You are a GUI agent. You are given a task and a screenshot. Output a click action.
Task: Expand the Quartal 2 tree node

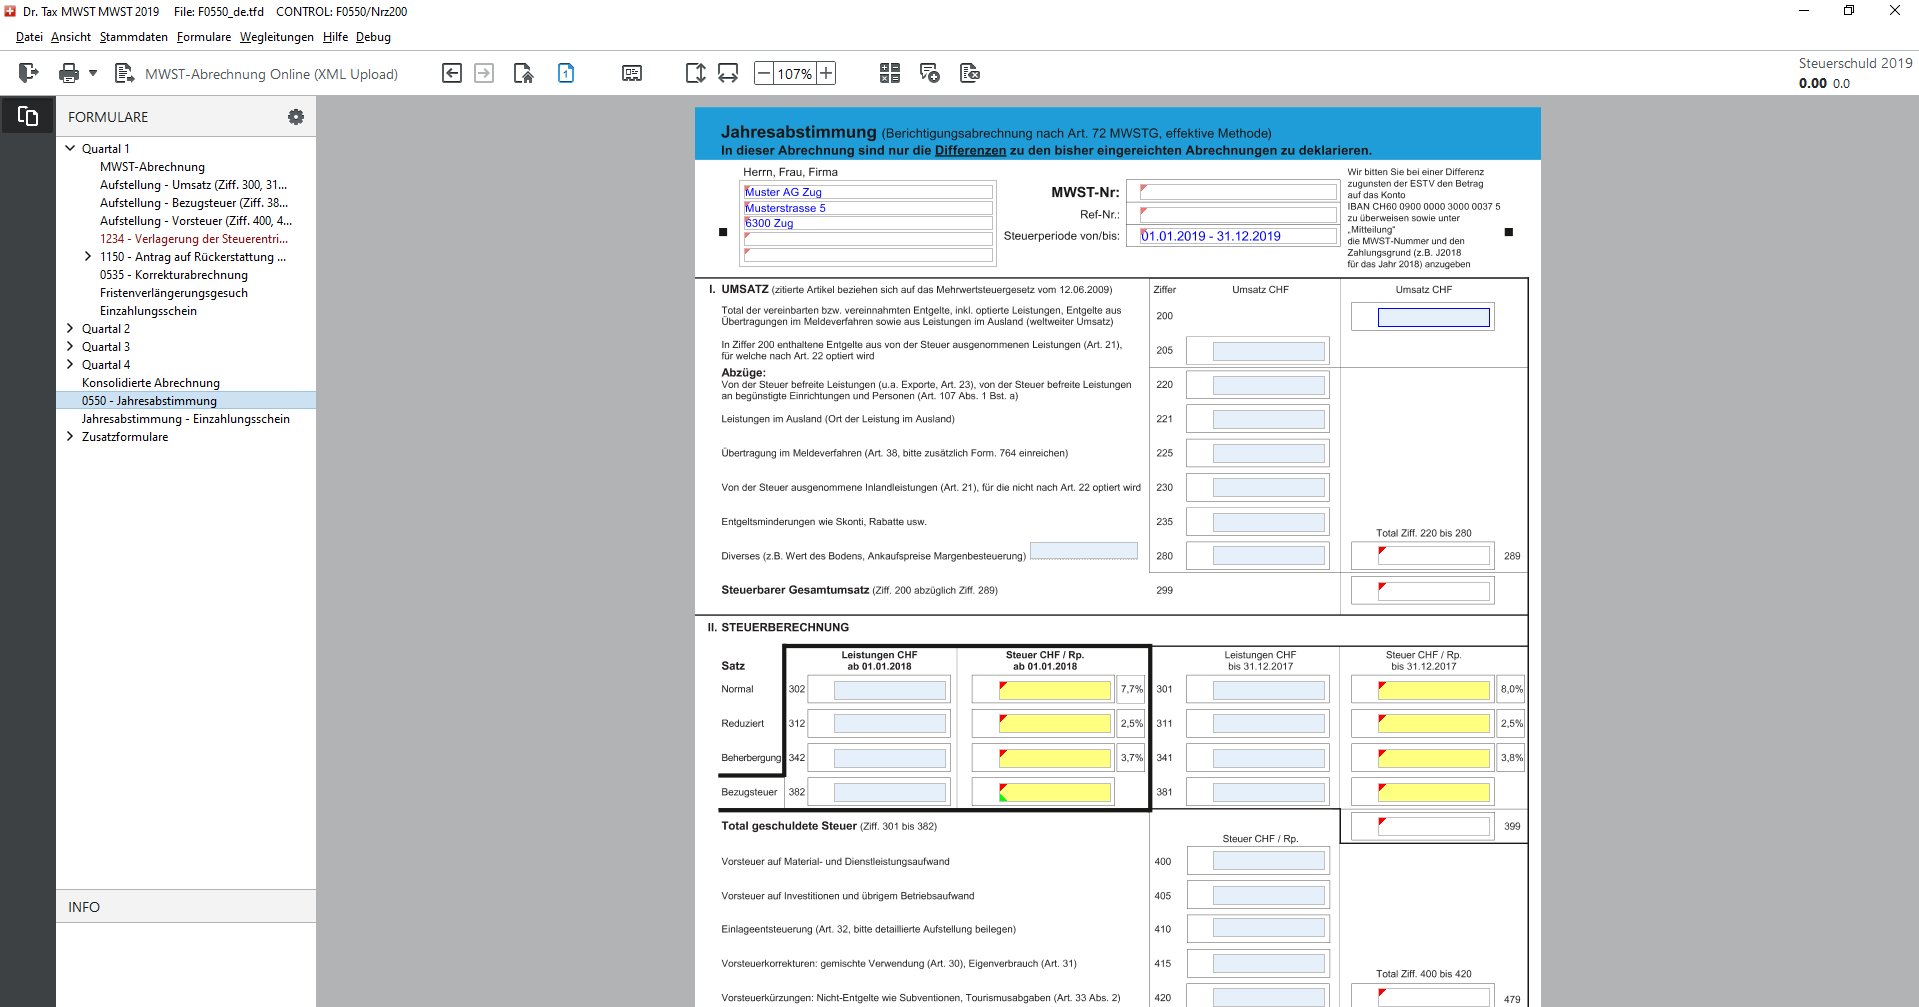[70, 328]
